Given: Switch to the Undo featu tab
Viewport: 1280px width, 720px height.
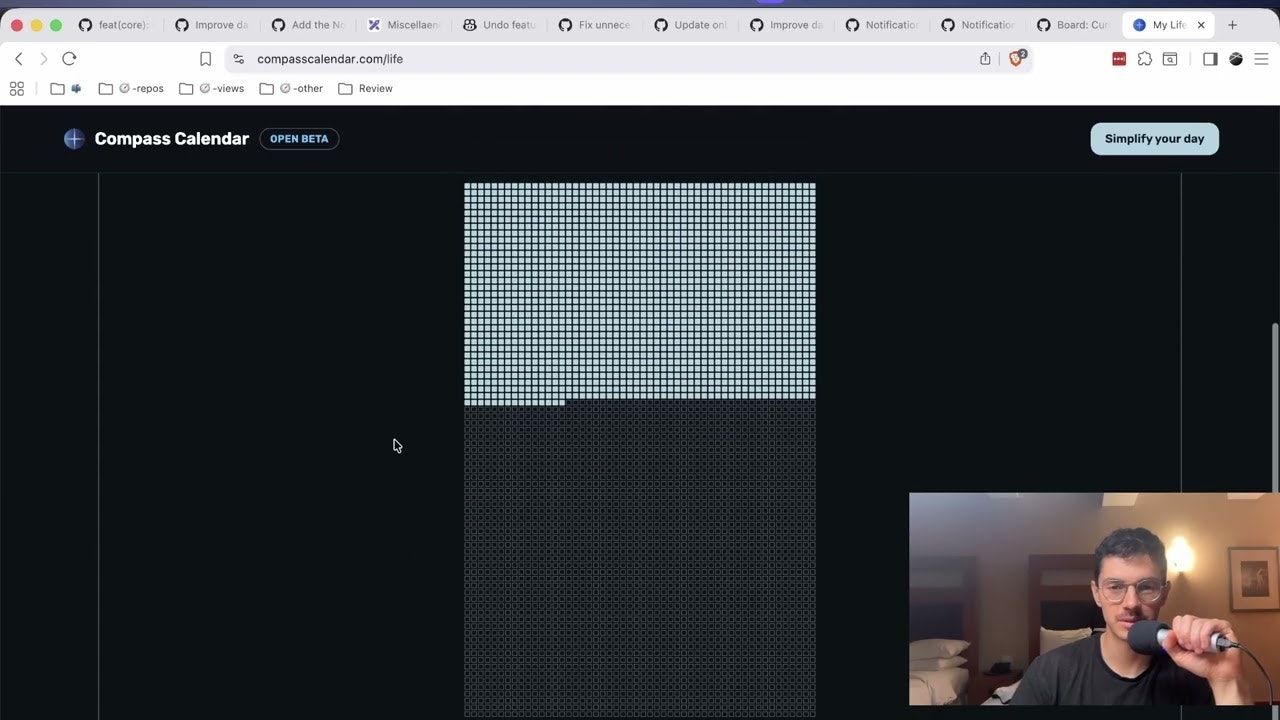Looking at the screenshot, I should point(499,25).
